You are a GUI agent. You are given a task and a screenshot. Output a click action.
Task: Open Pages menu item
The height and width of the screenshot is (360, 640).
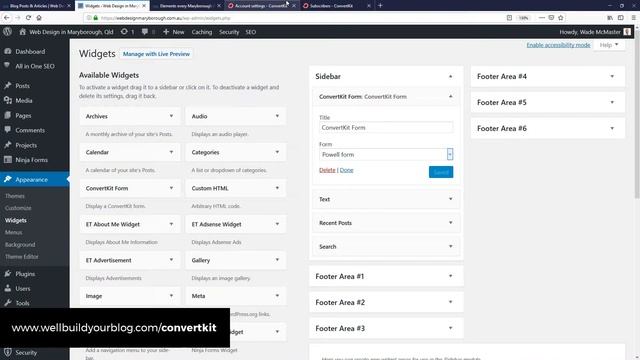pos(23,116)
